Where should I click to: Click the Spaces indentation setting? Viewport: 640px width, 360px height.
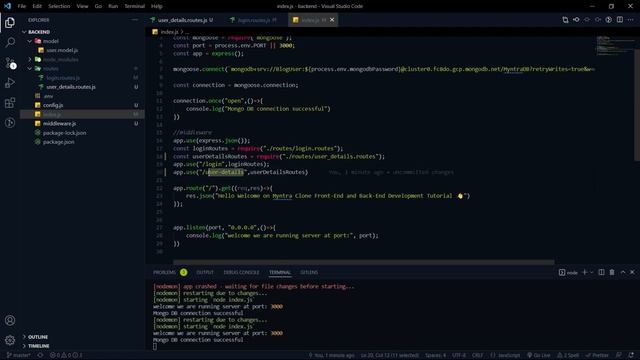[436, 355]
